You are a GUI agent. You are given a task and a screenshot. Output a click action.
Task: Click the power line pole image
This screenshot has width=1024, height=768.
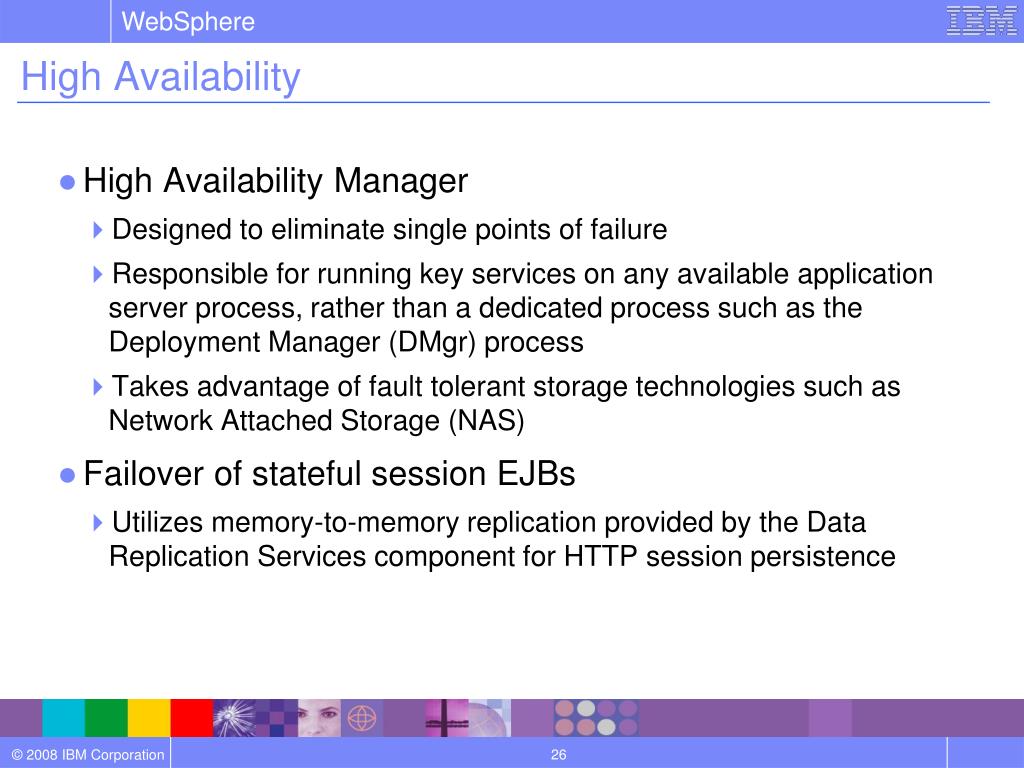447,718
